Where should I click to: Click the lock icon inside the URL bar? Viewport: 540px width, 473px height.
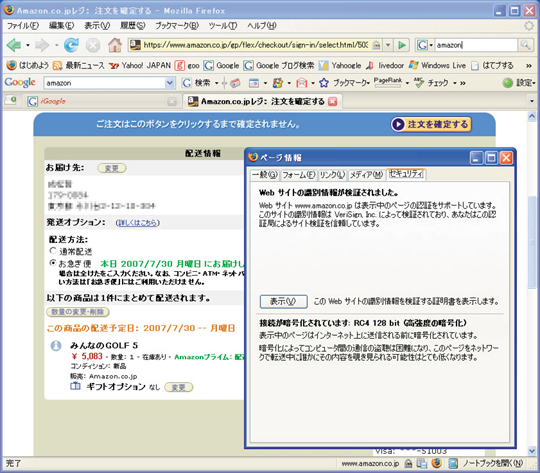coord(376,45)
